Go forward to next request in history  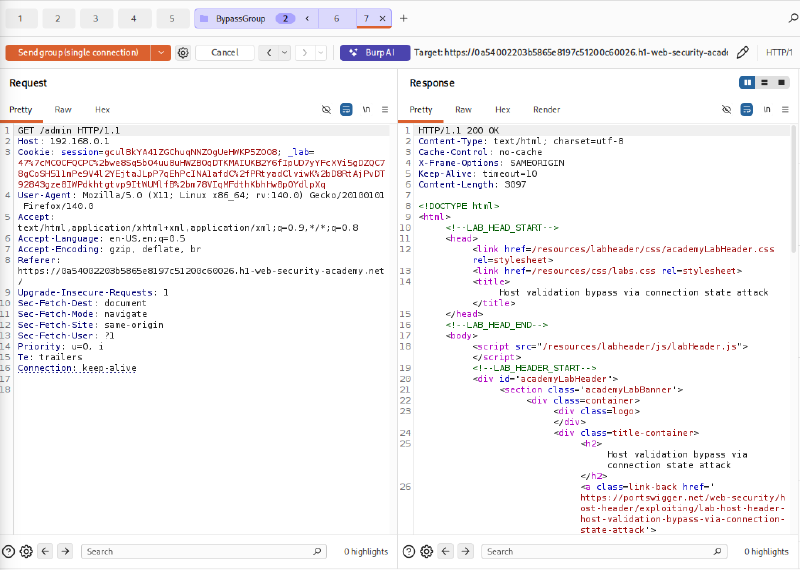305,53
